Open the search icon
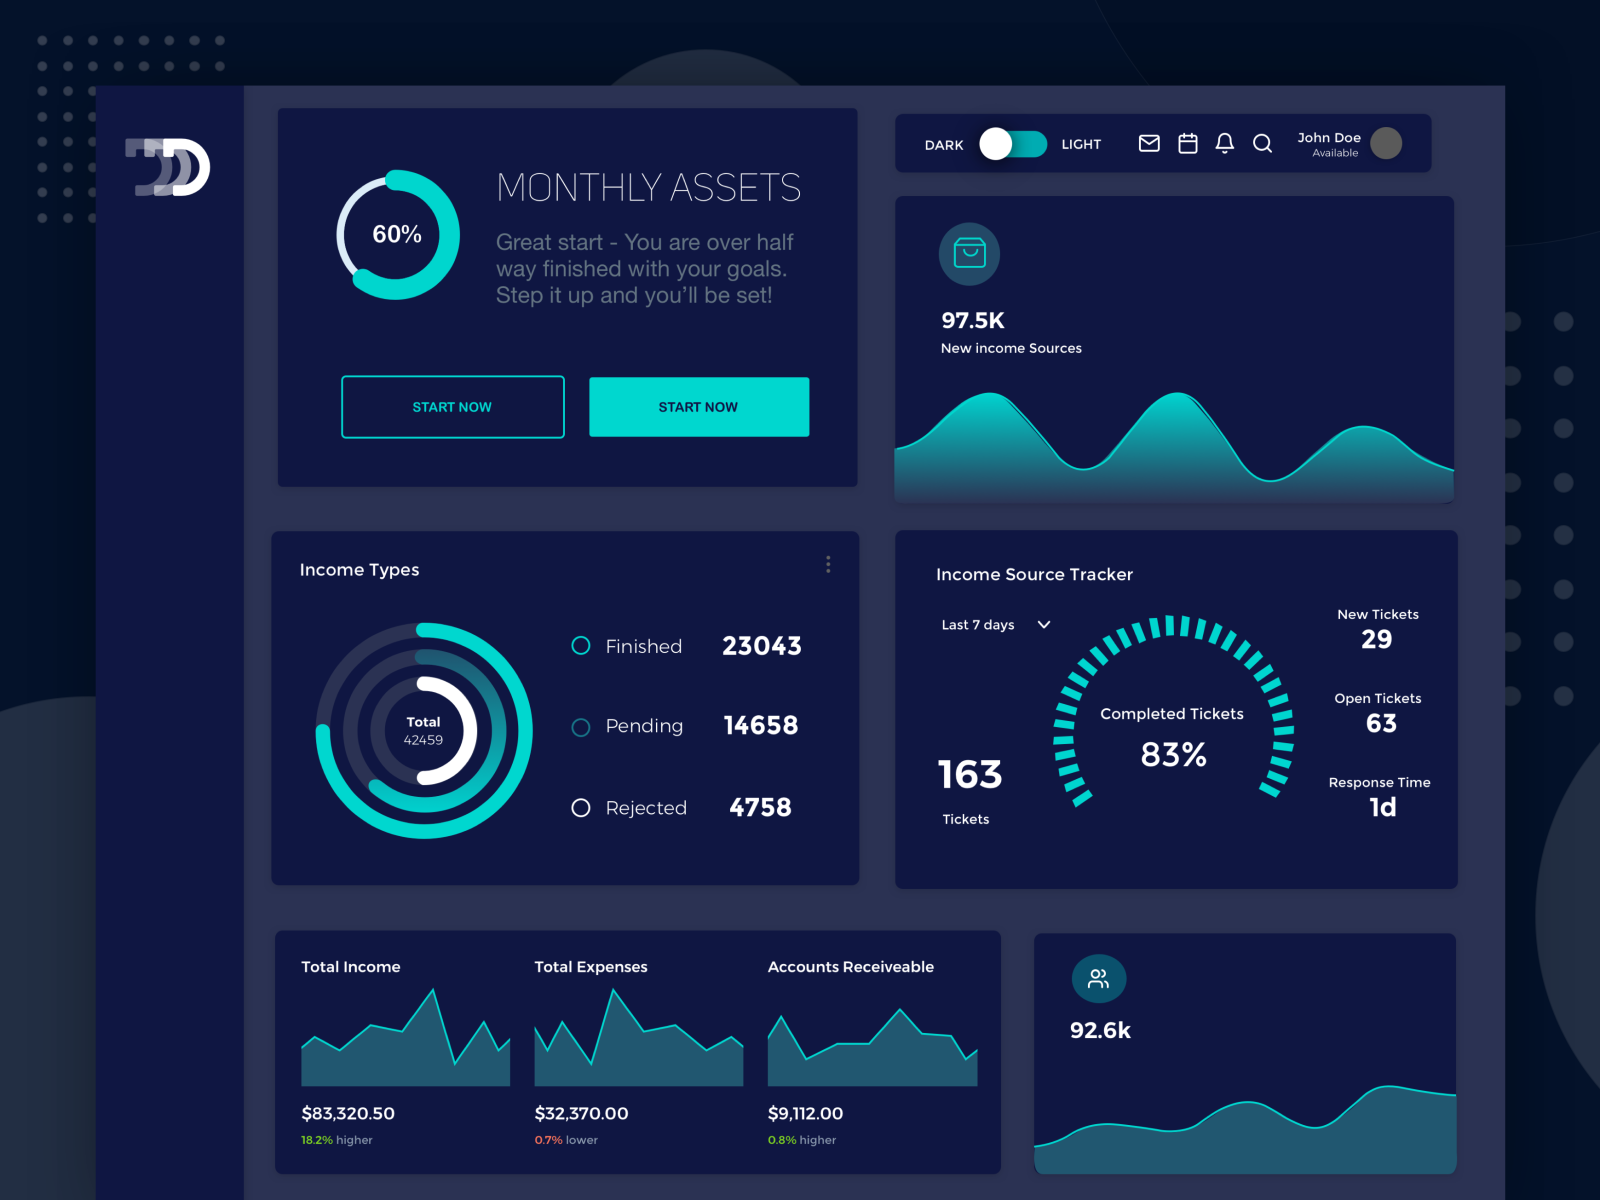The width and height of the screenshot is (1600, 1200). click(x=1262, y=144)
